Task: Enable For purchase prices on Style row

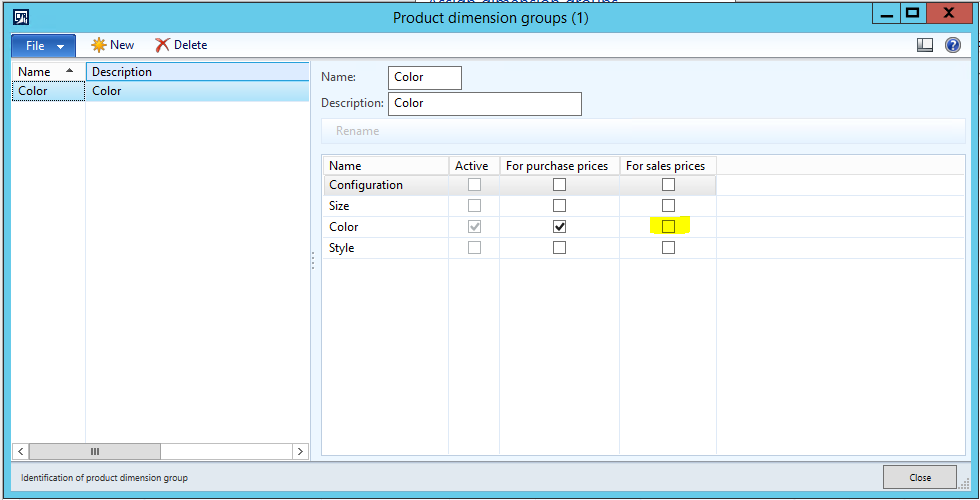Action: [x=559, y=248]
